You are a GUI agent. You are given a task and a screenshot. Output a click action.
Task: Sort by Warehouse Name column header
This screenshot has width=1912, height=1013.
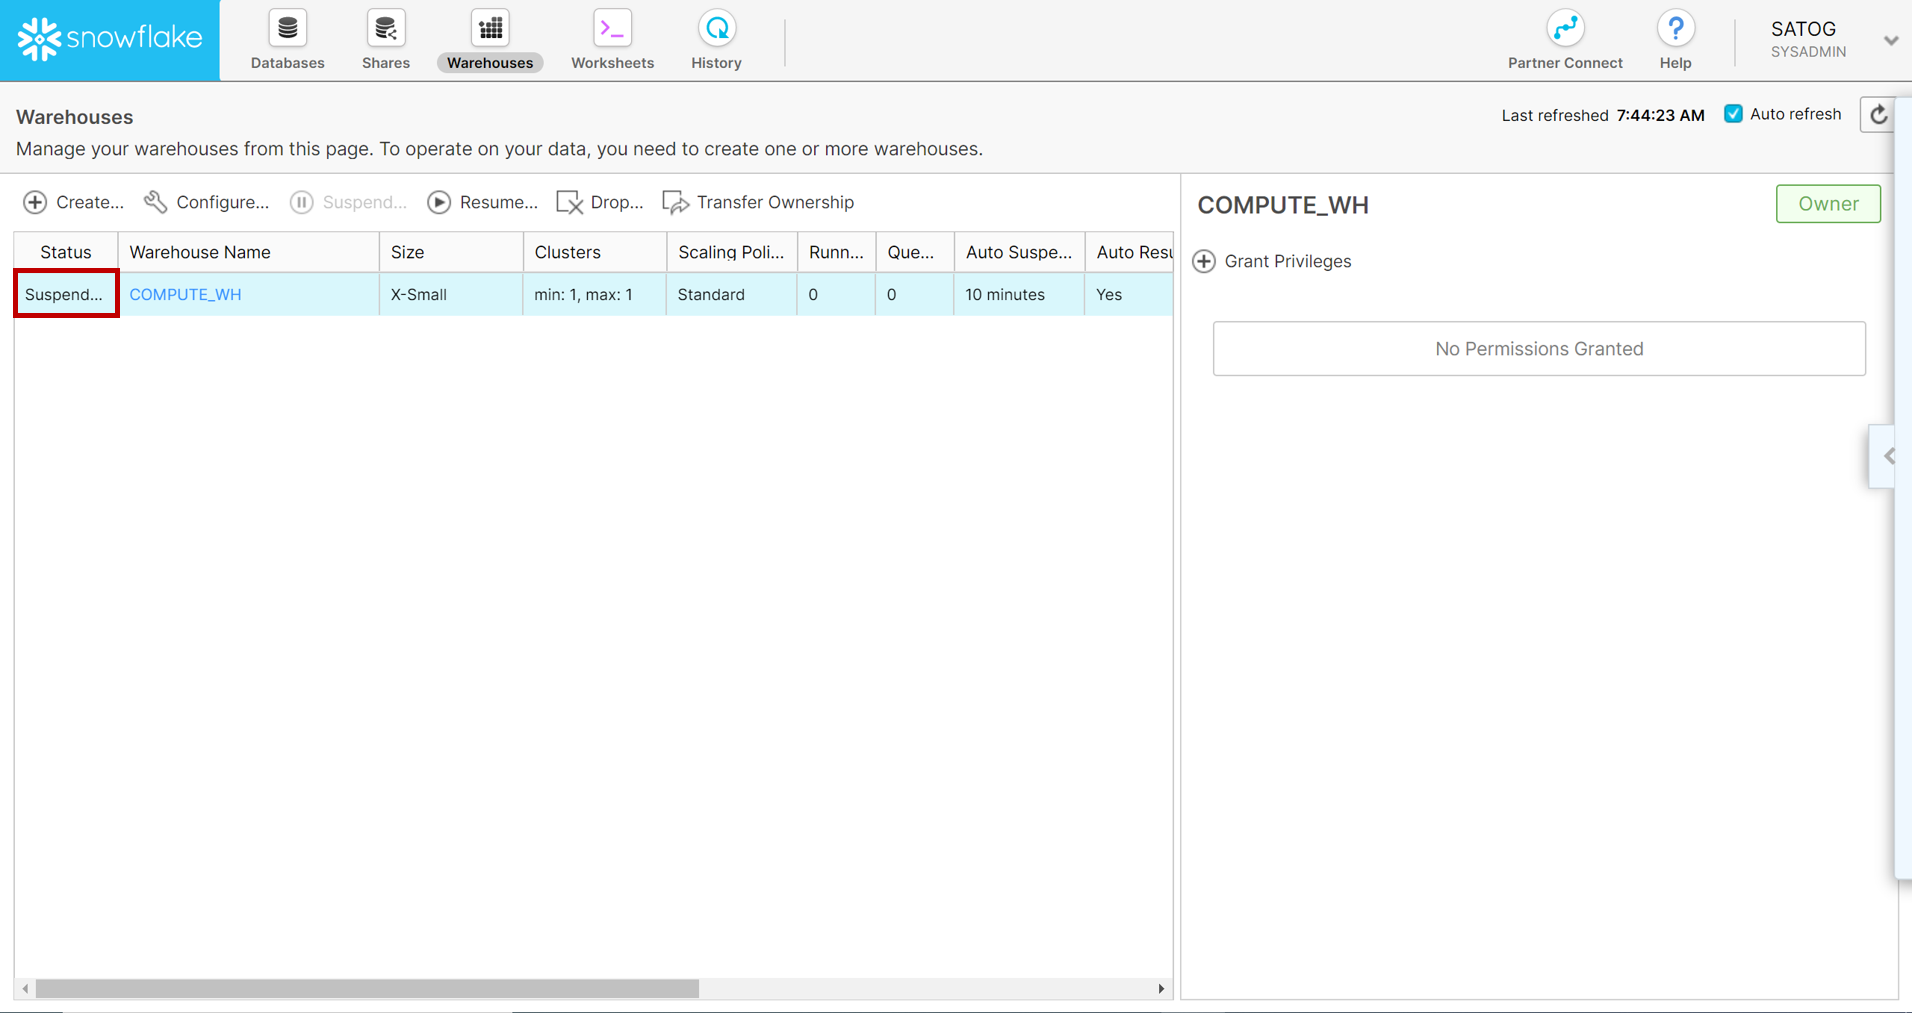(249, 252)
